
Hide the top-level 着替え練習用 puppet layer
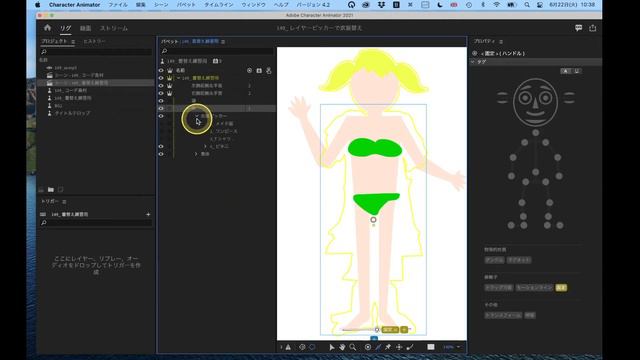161,78
